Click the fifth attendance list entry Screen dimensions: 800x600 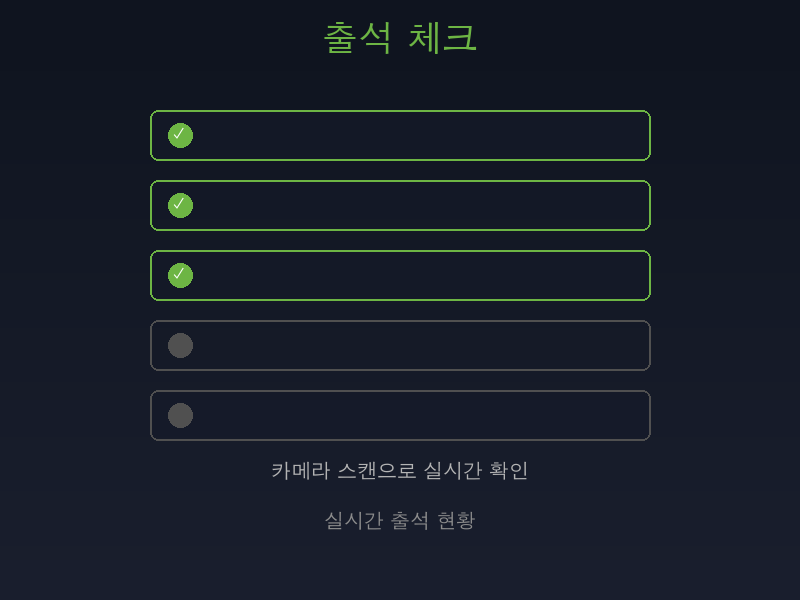coord(400,415)
